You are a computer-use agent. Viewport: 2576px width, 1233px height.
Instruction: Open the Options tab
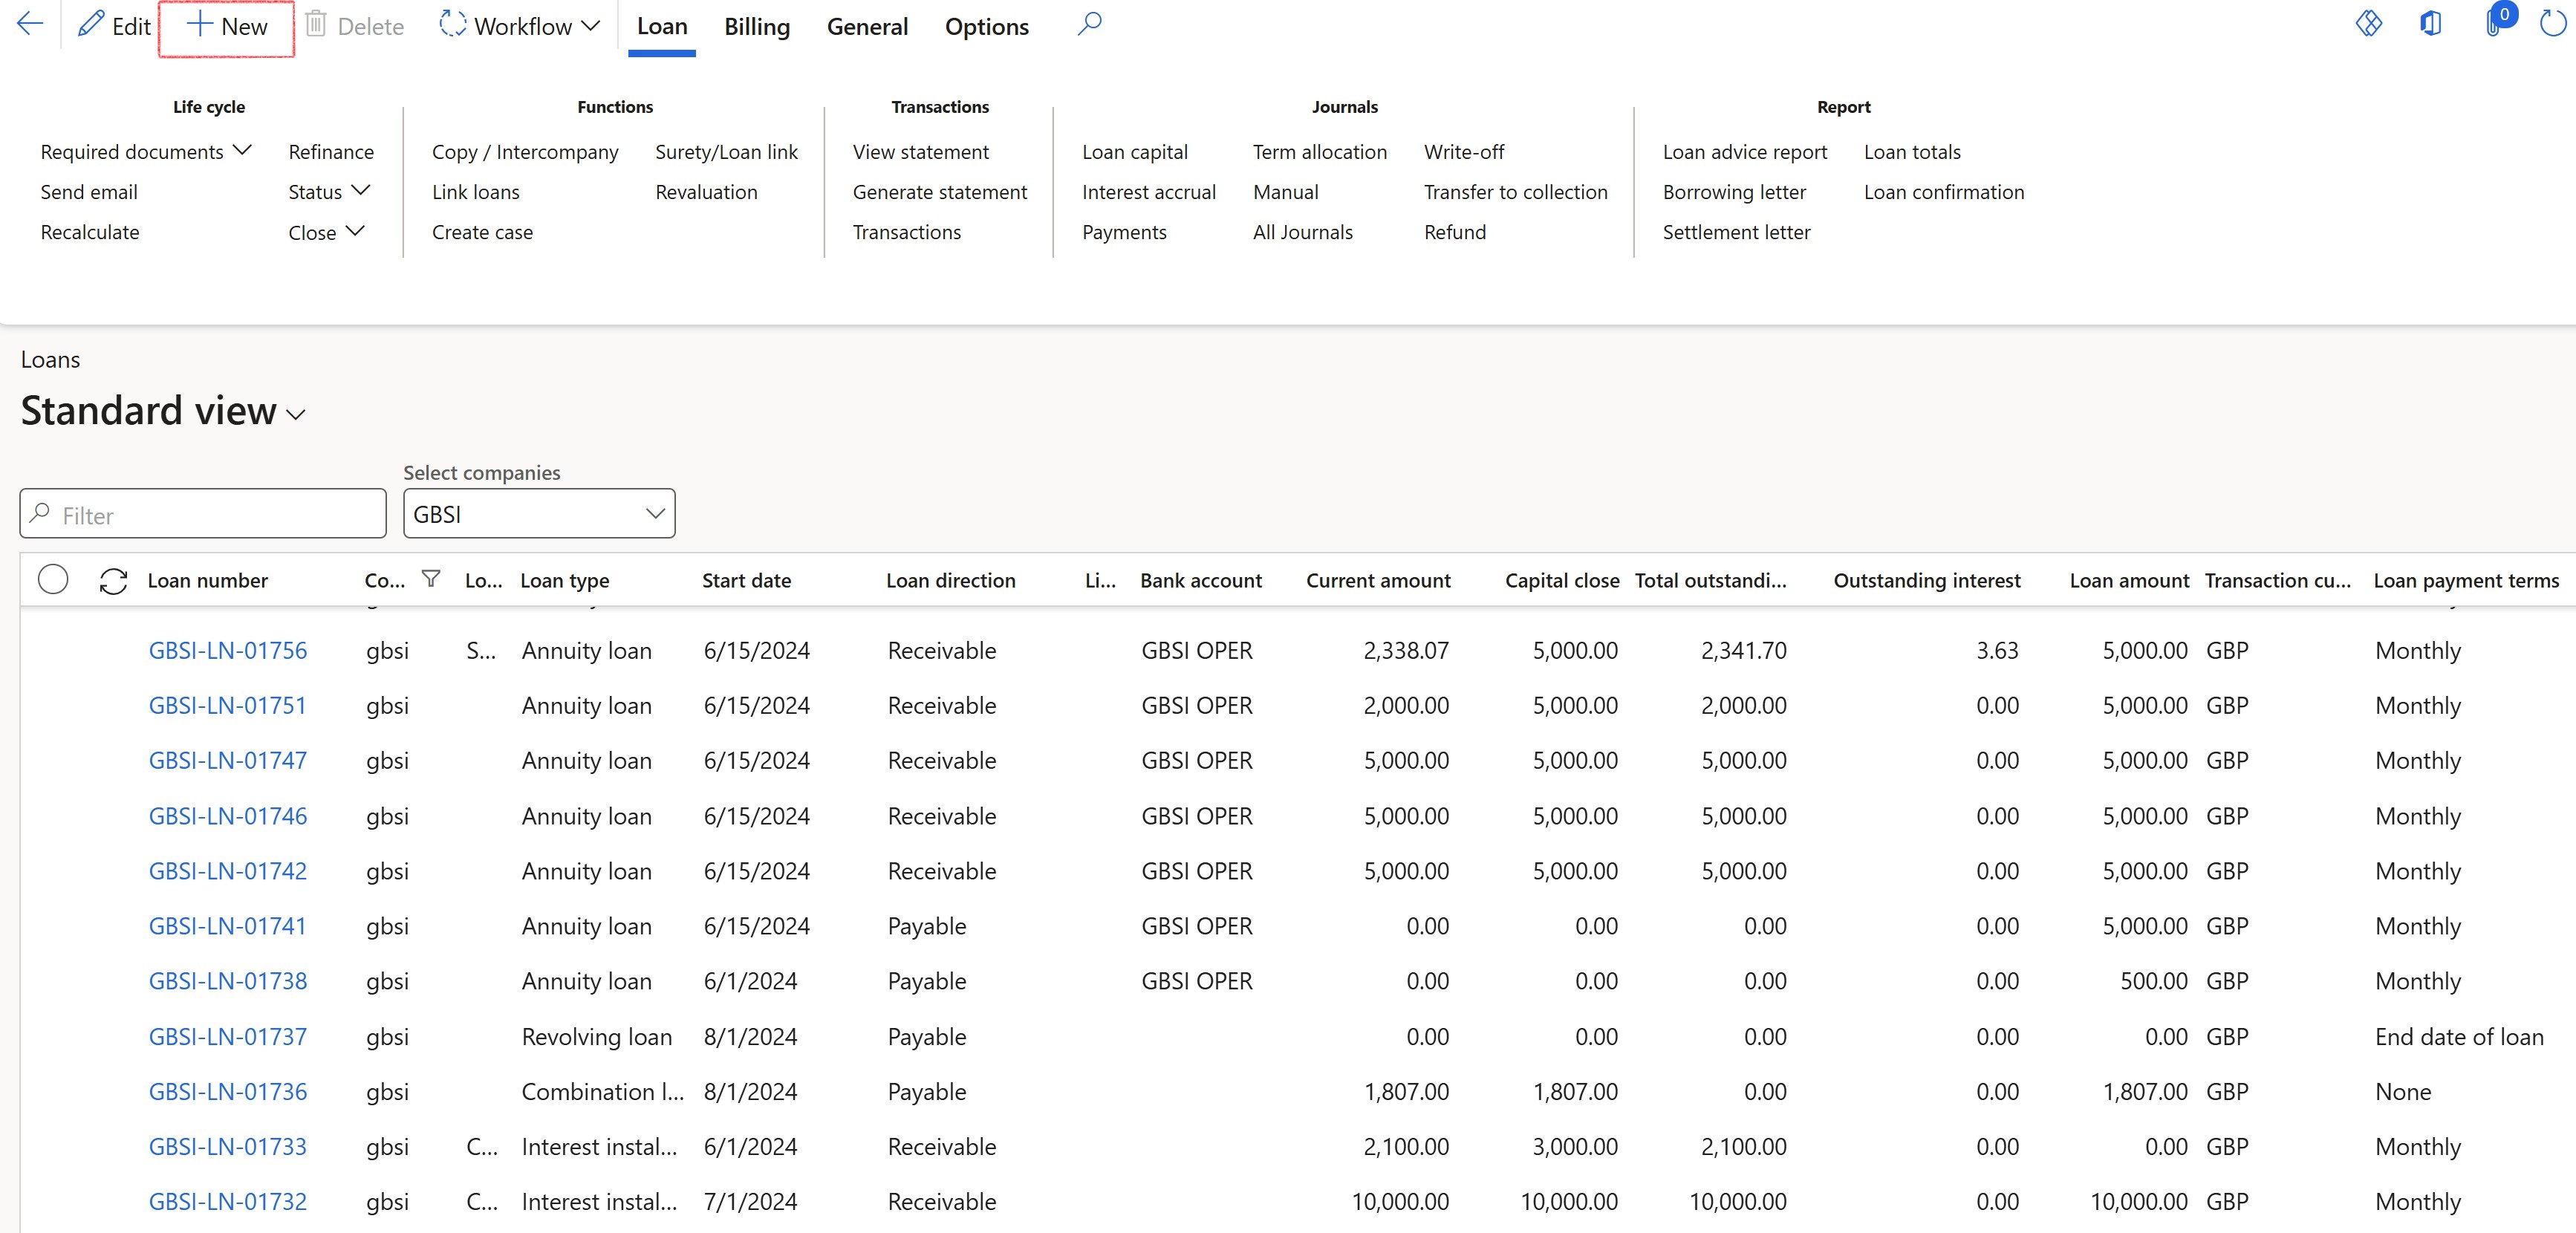pyautogui.click(x=986, y=26)
